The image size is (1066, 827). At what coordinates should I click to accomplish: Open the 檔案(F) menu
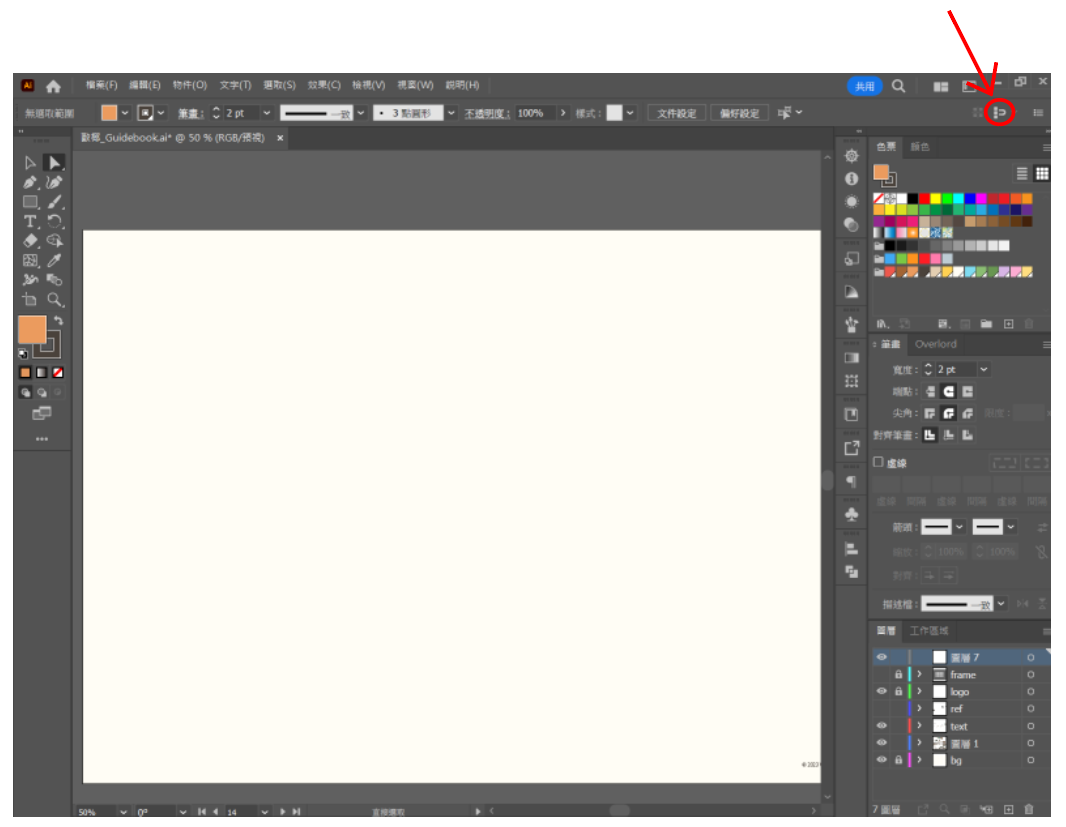pyautogui.click(x=101, y=85)
